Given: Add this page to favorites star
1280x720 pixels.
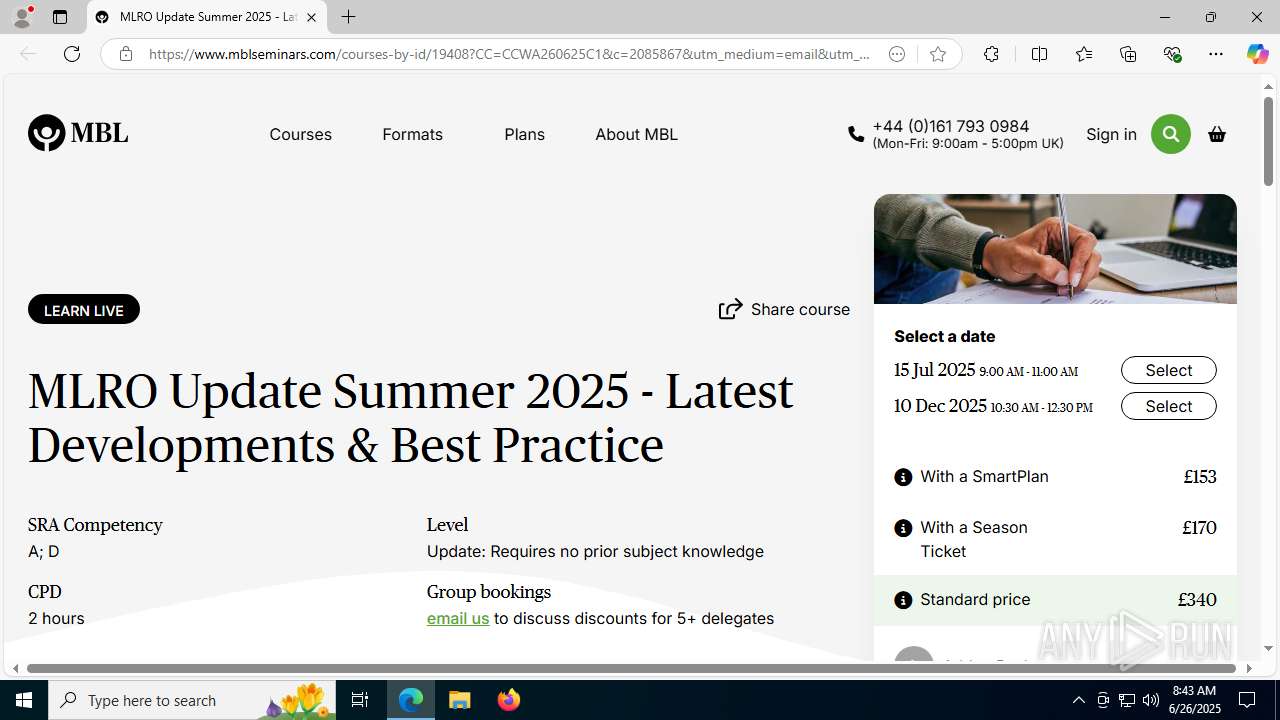Looking at the screenshot, I should point(938,54).
